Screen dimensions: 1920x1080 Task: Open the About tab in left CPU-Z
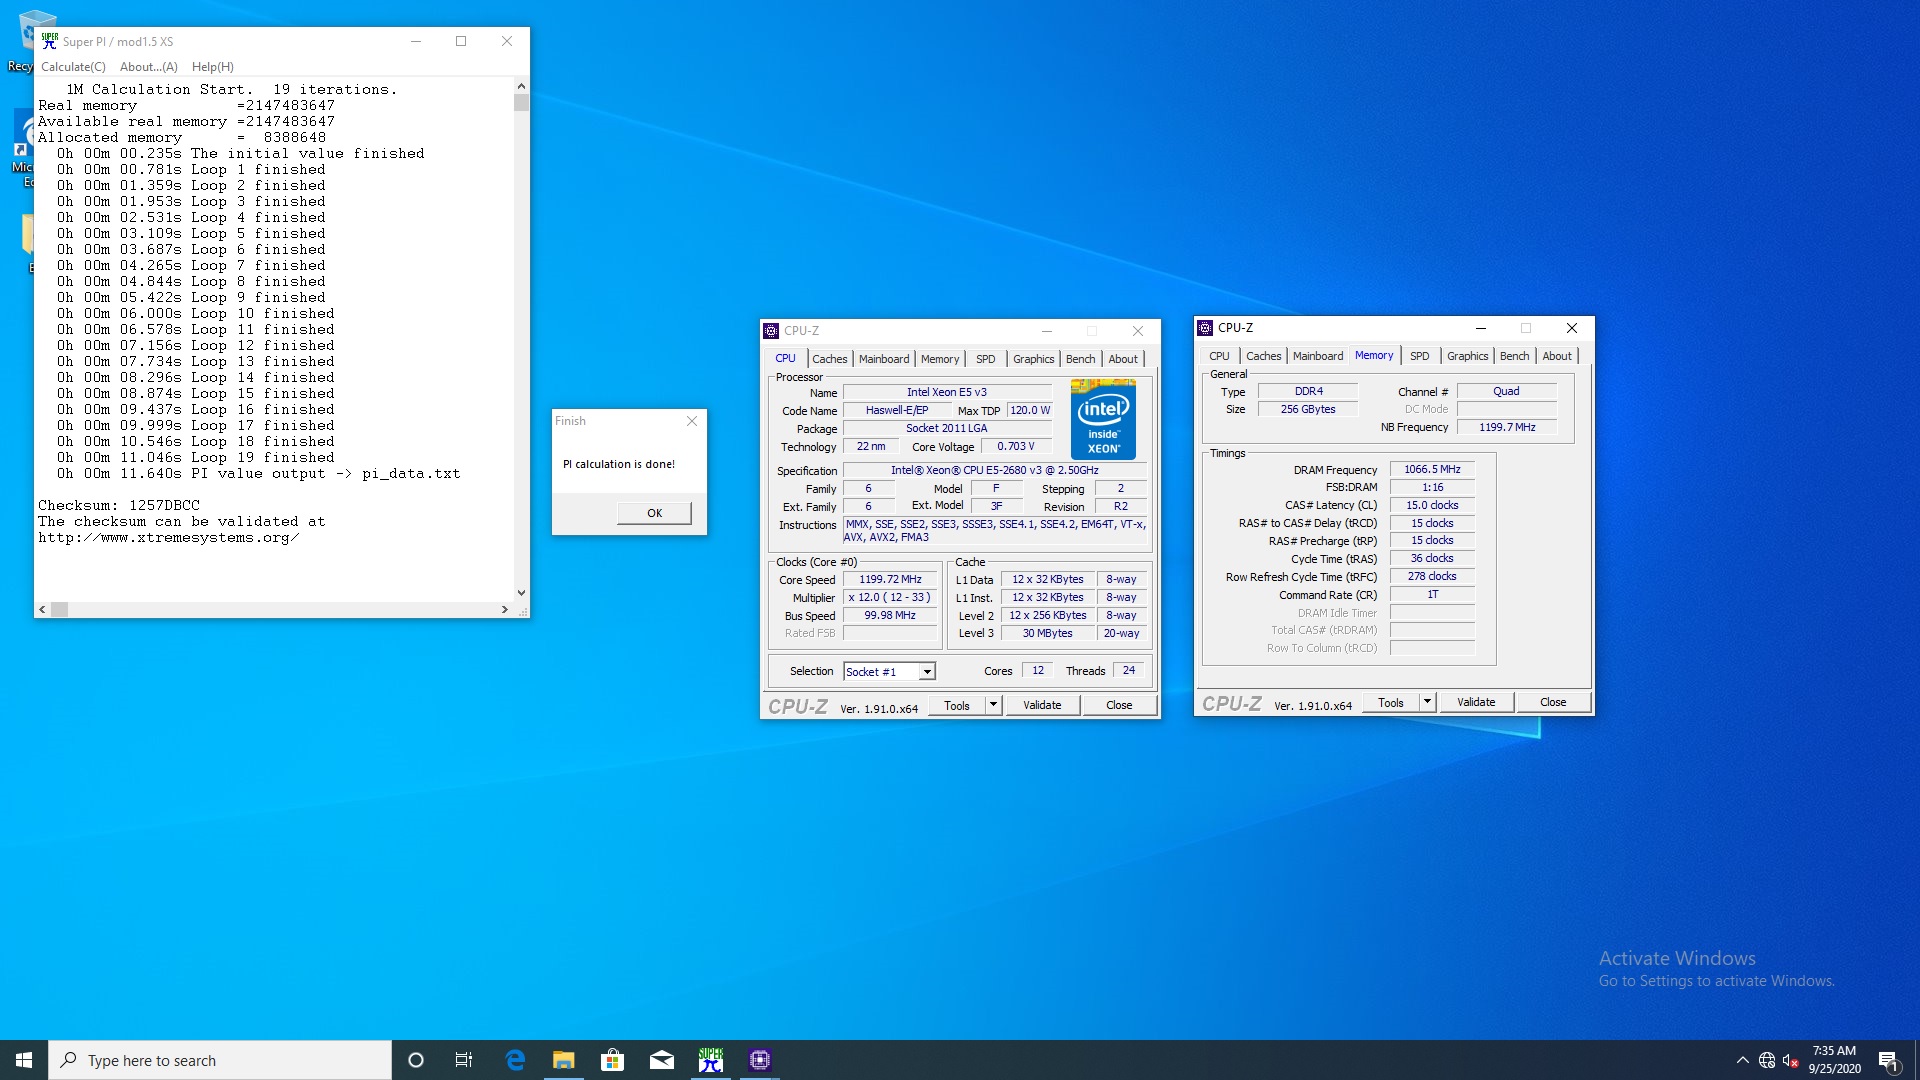[1123, 359]
